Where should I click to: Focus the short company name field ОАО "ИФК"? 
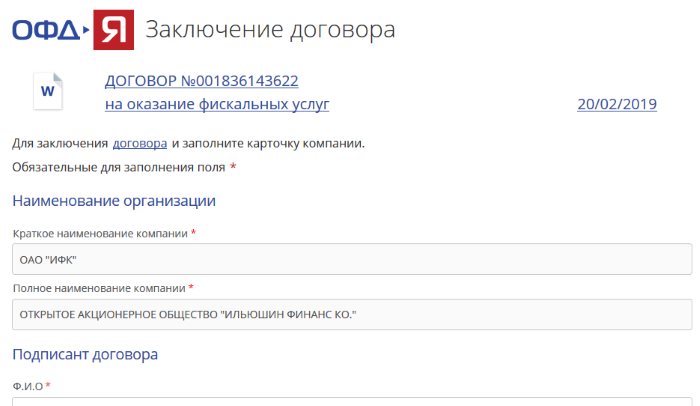click(351, 260)
